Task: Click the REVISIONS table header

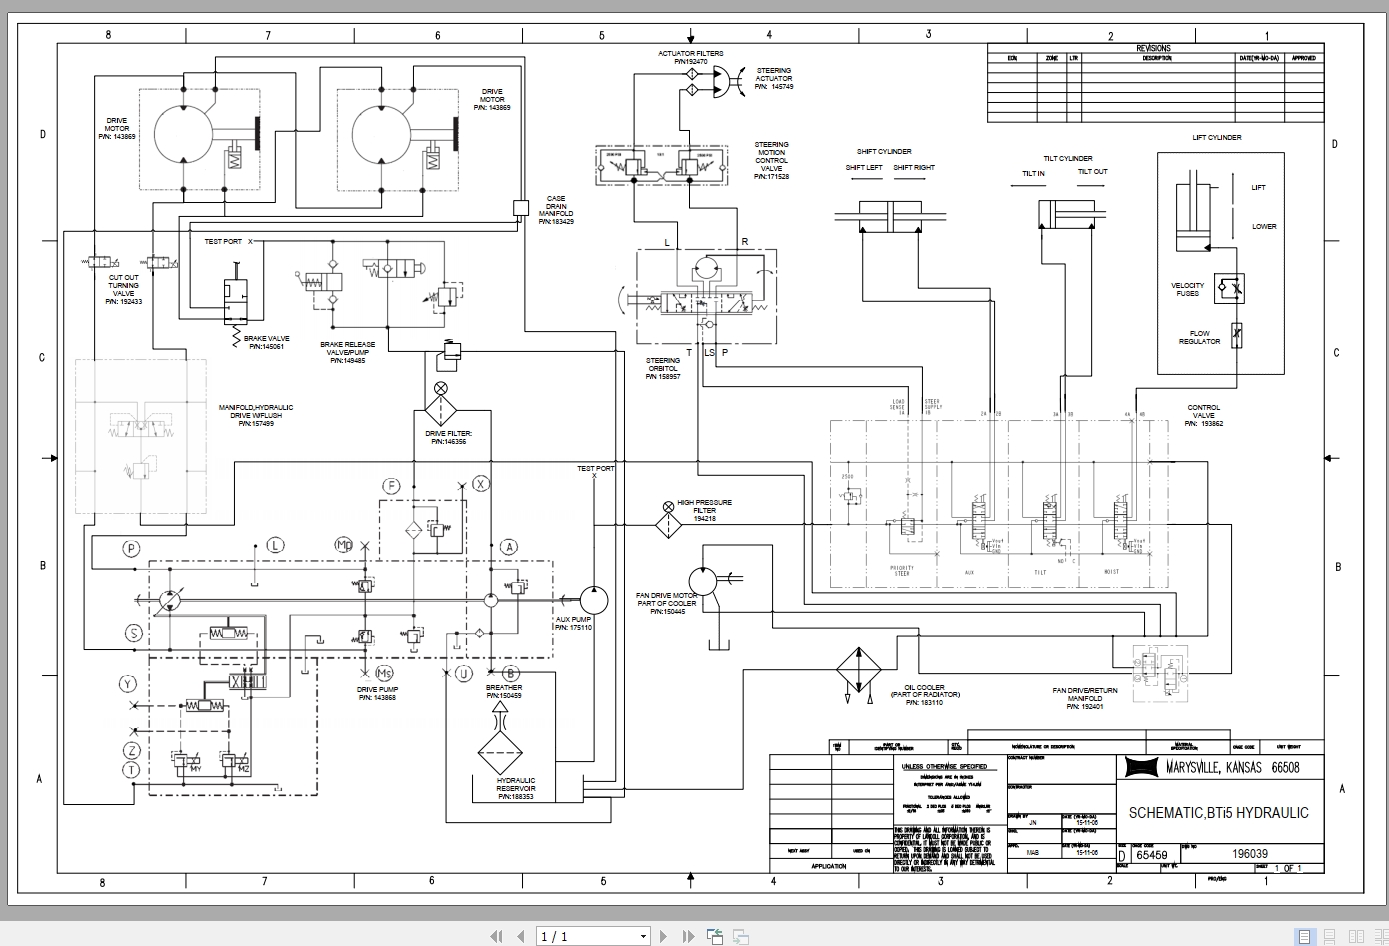Action: (1153, 48)
